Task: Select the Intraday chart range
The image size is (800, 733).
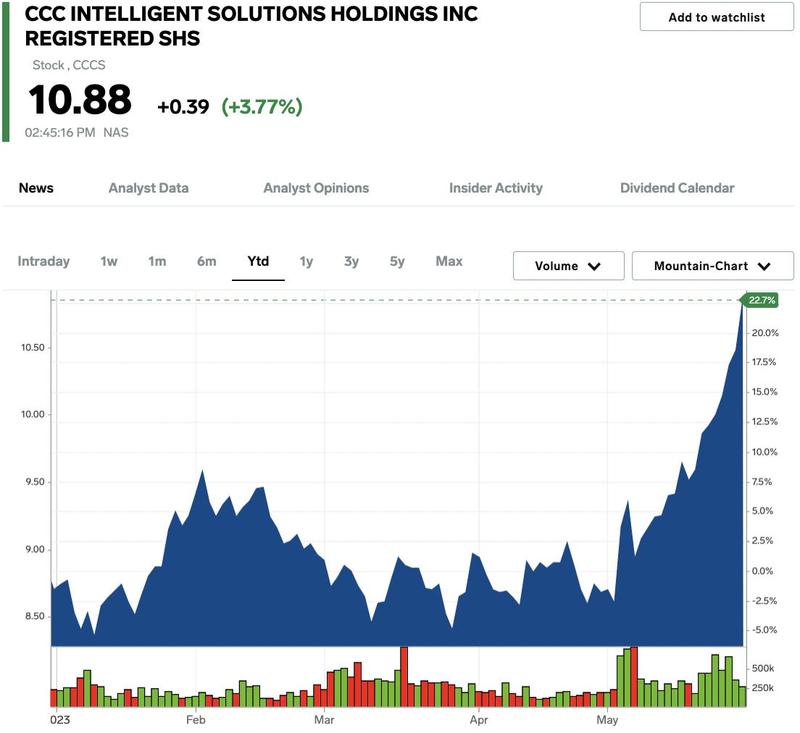Action: coord(43,261)
